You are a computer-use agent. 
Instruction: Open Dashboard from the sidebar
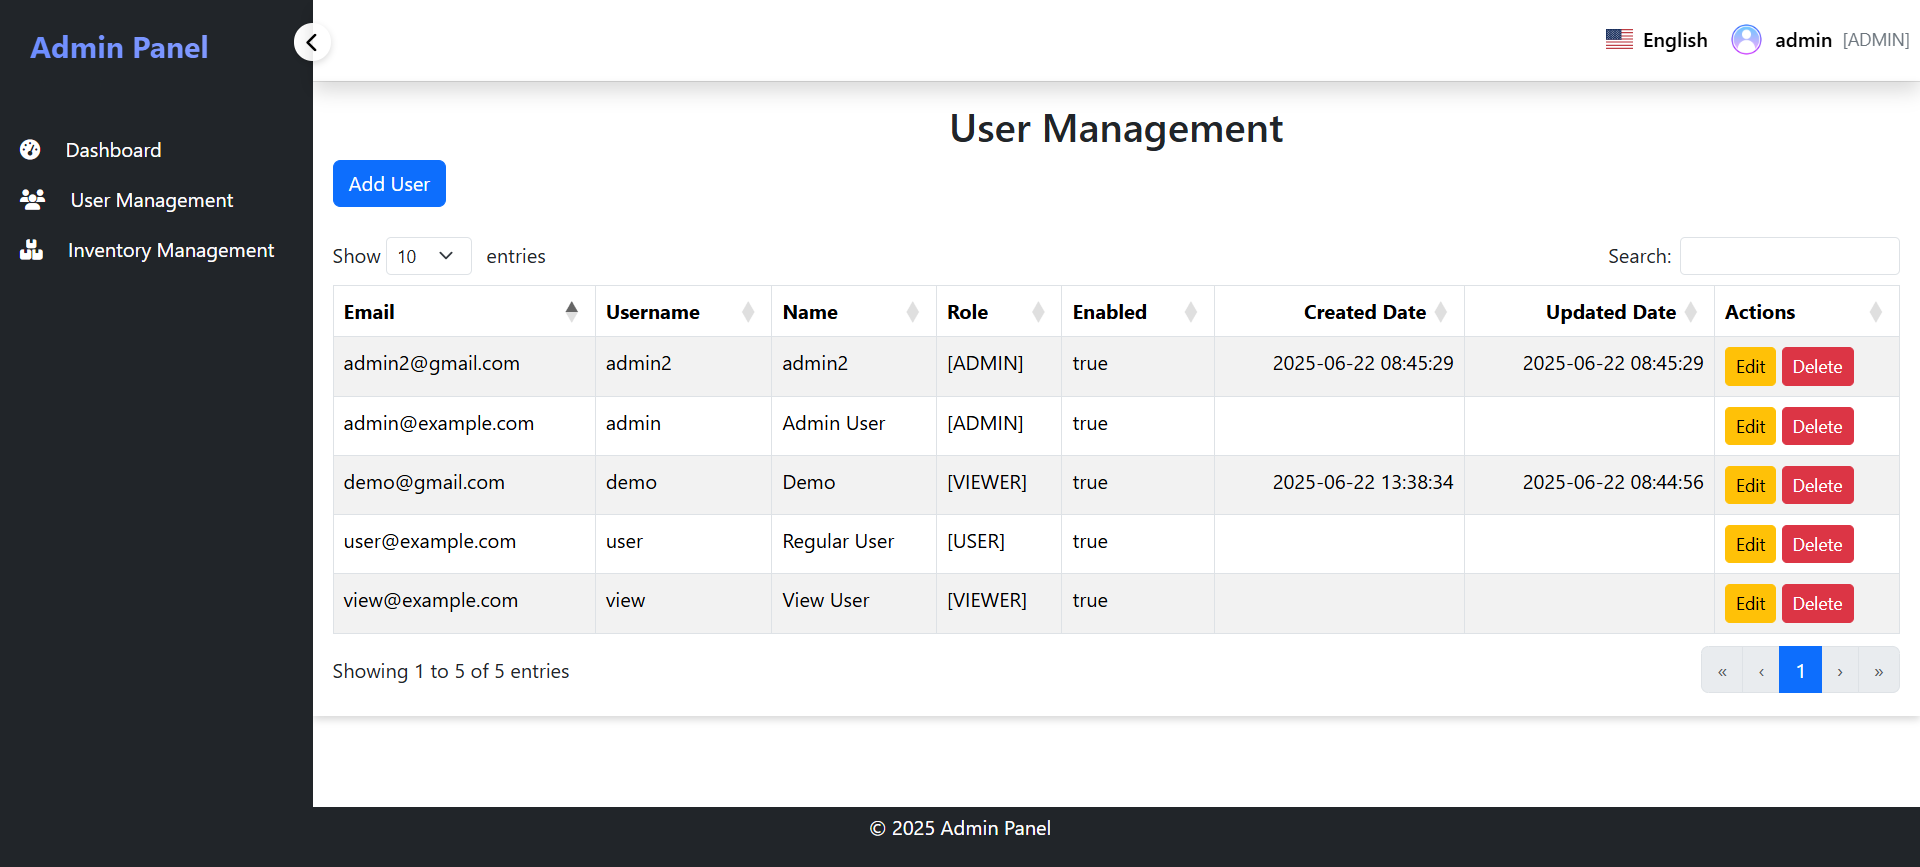113,150
